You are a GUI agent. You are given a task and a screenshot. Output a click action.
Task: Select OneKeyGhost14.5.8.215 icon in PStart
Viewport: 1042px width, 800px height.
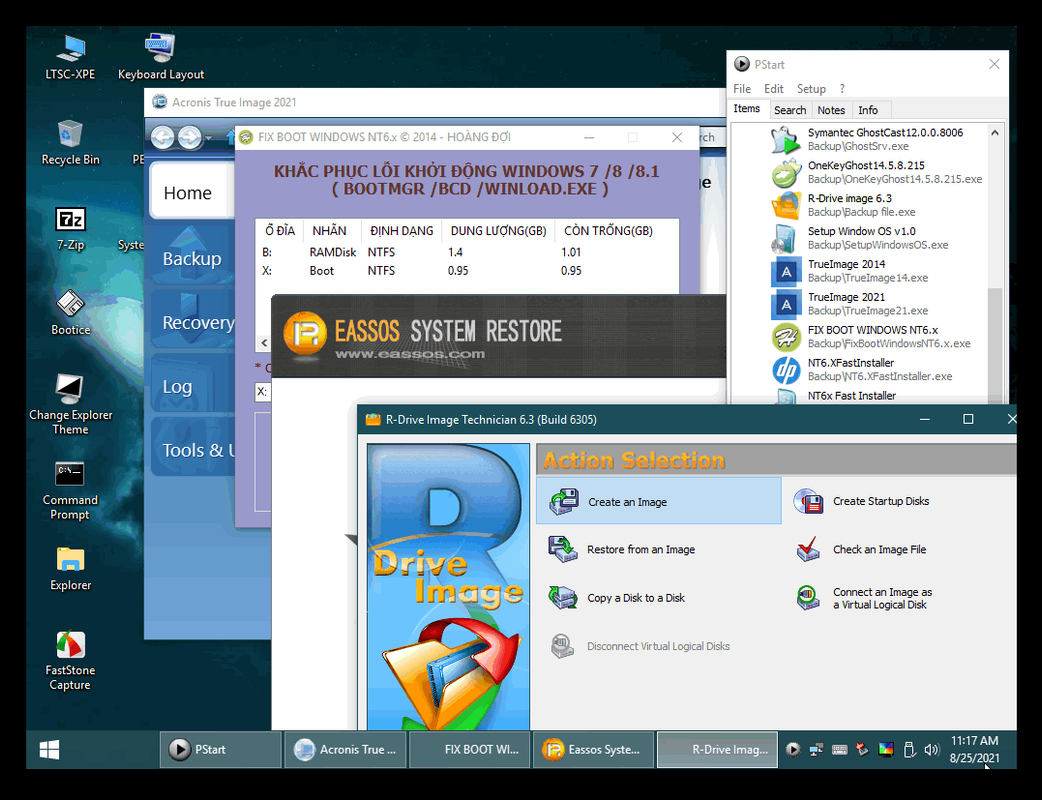[786, 173]
